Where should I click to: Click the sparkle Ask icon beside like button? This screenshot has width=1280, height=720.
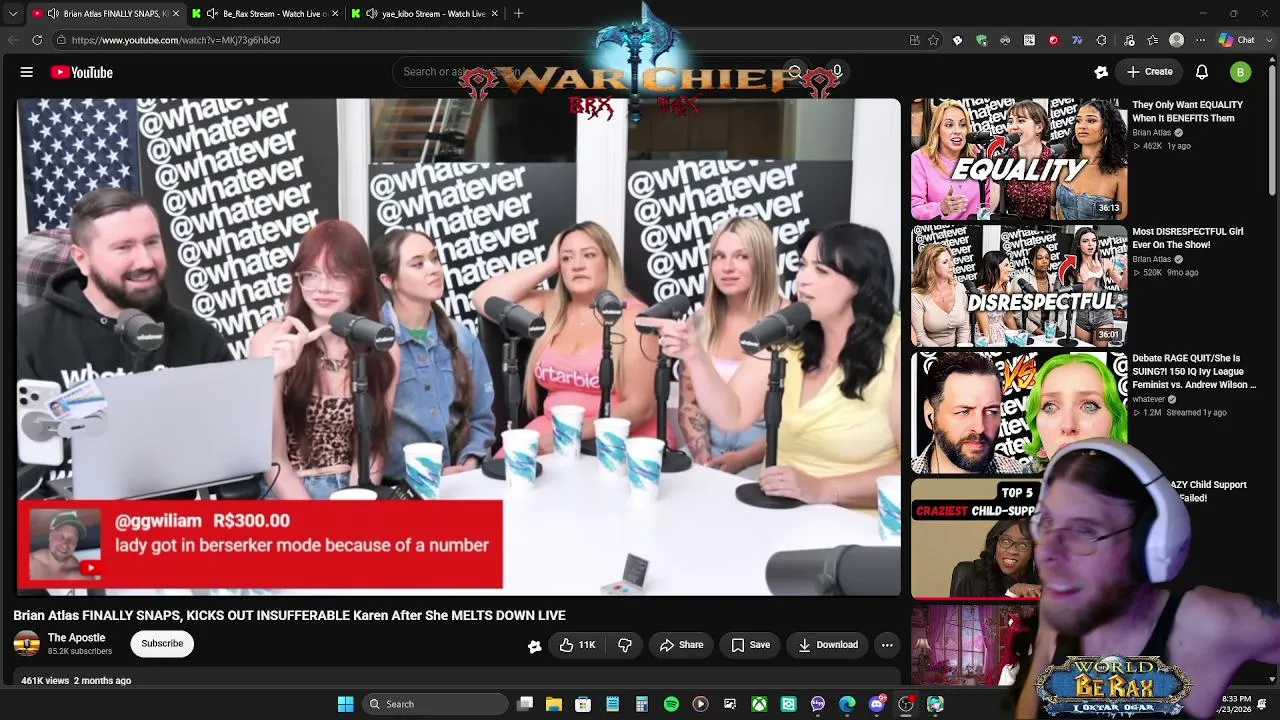point(535,646)
